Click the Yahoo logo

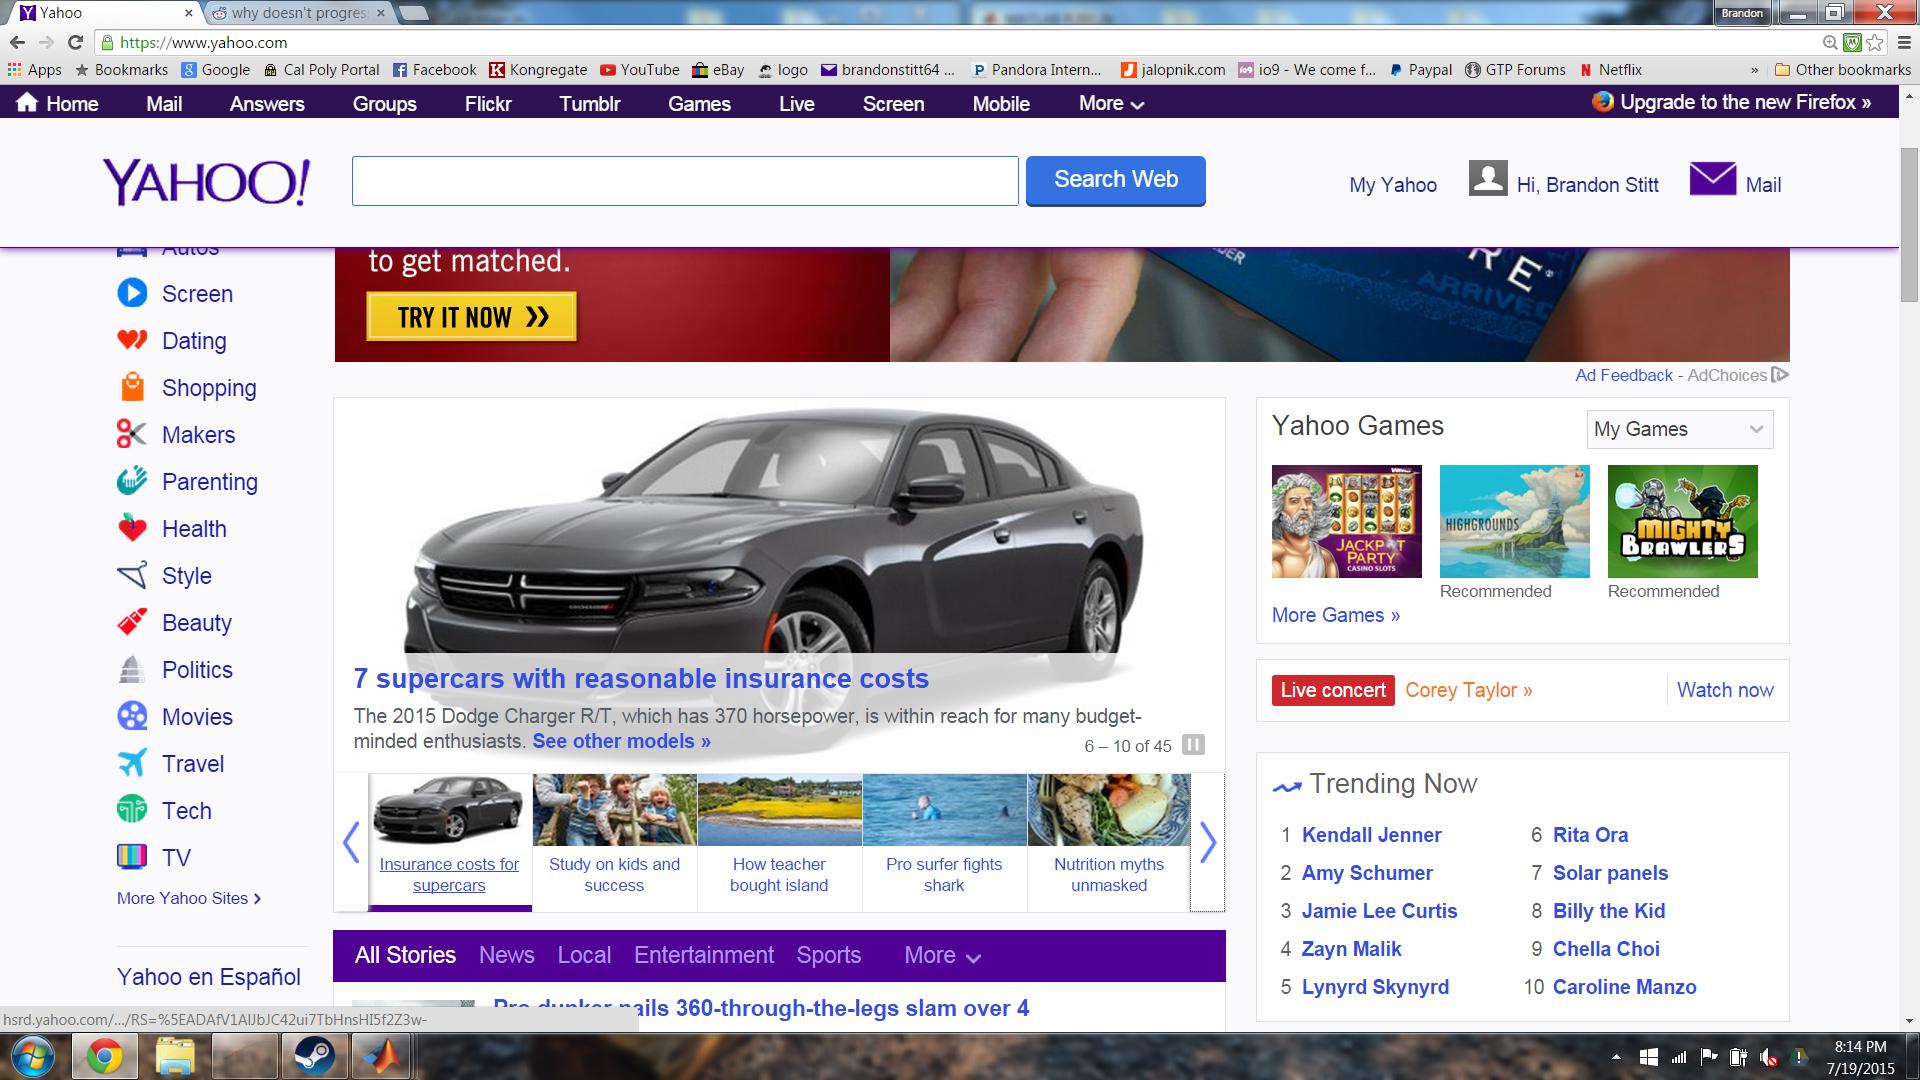[206, 182]
